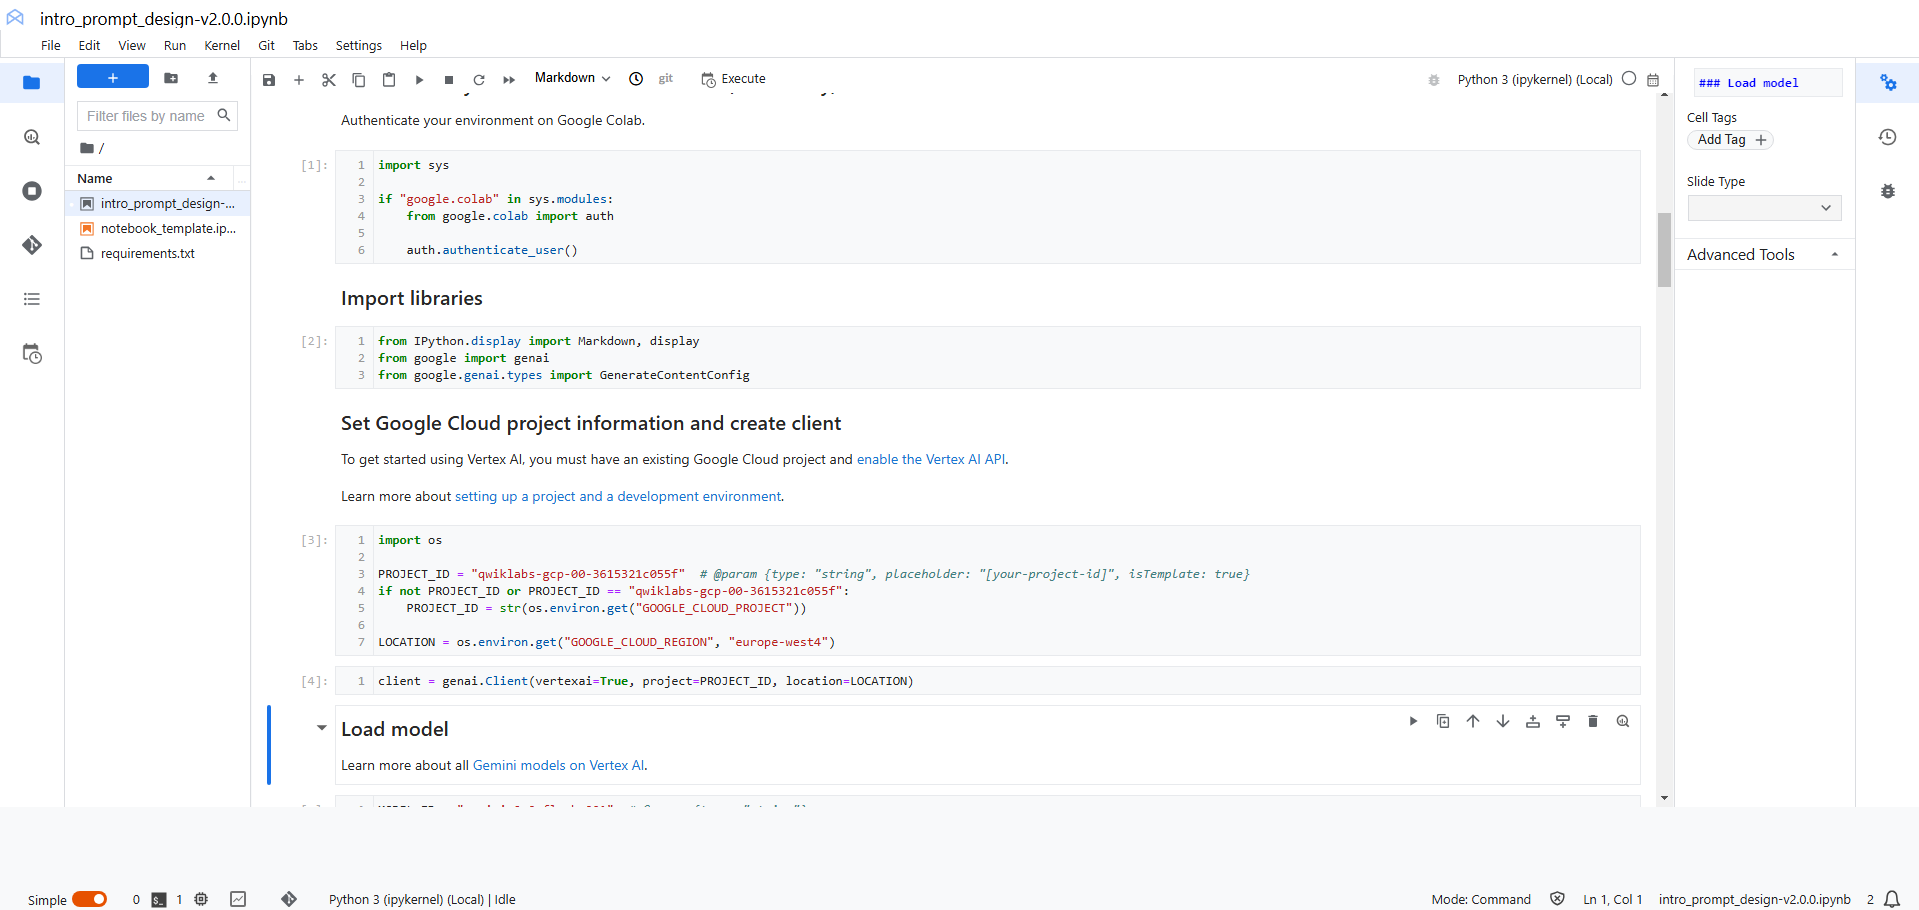Cut the selected cell
The width and height of the screenshot is (1919, 910).
point(329,80)
